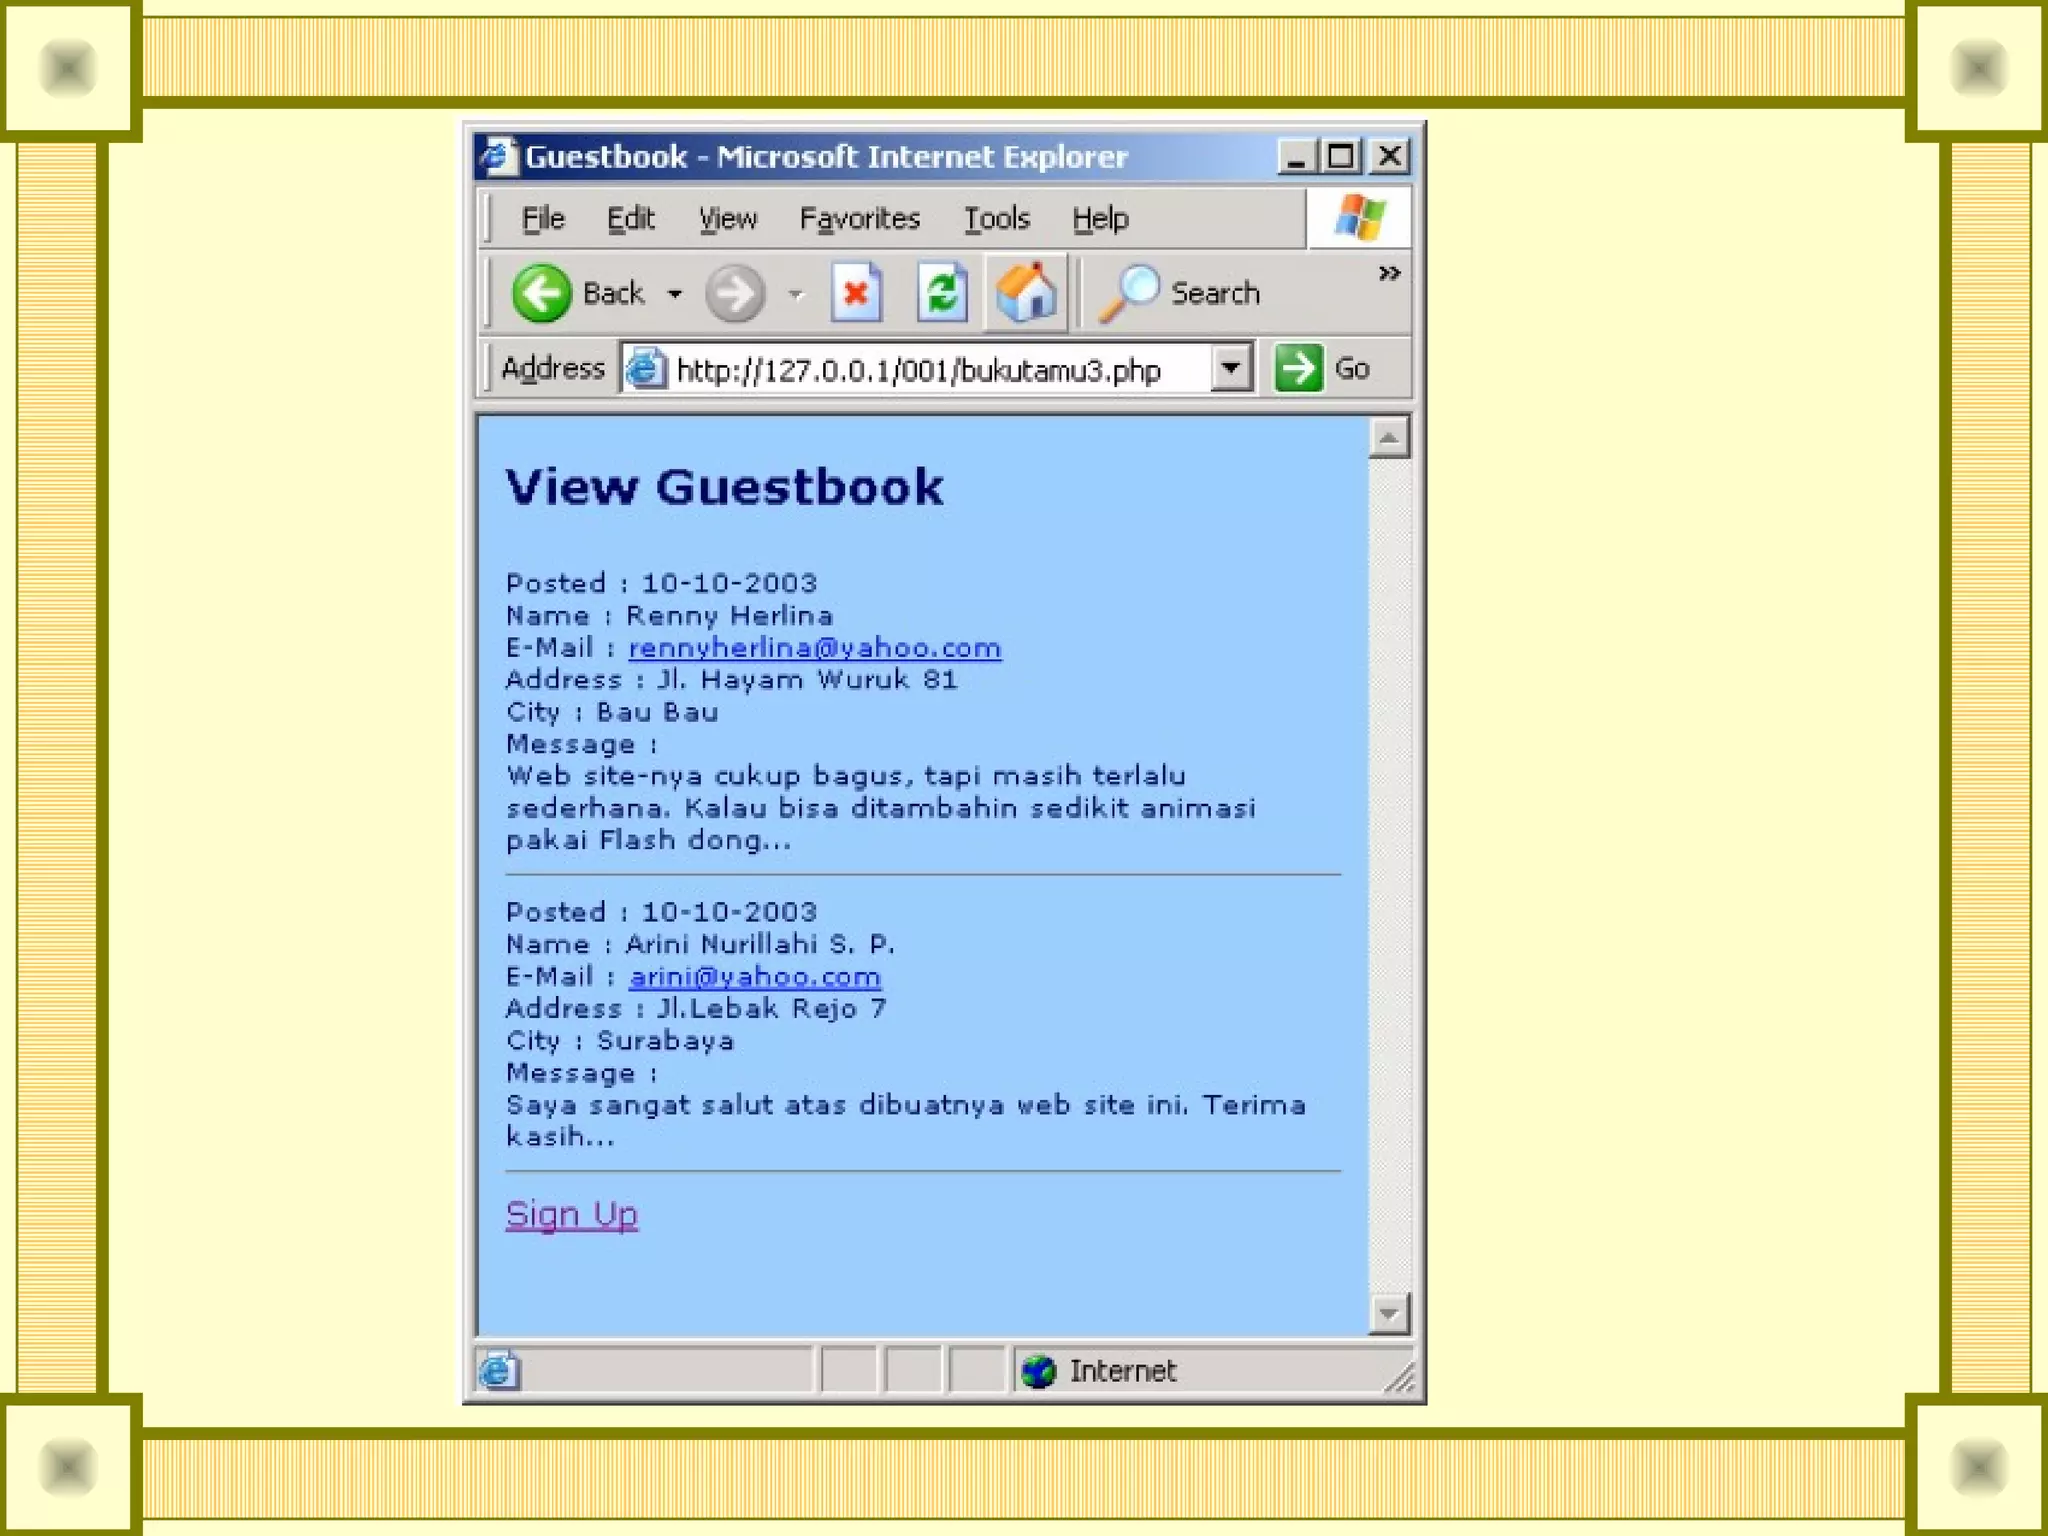
Task: Click the green Go button
Action: [x=1322, y=368]
